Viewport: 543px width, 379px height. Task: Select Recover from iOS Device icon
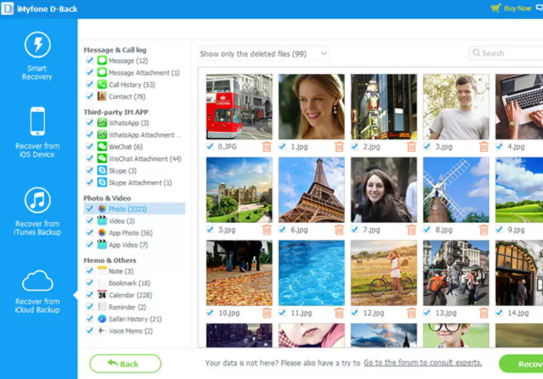coord(37,121)
